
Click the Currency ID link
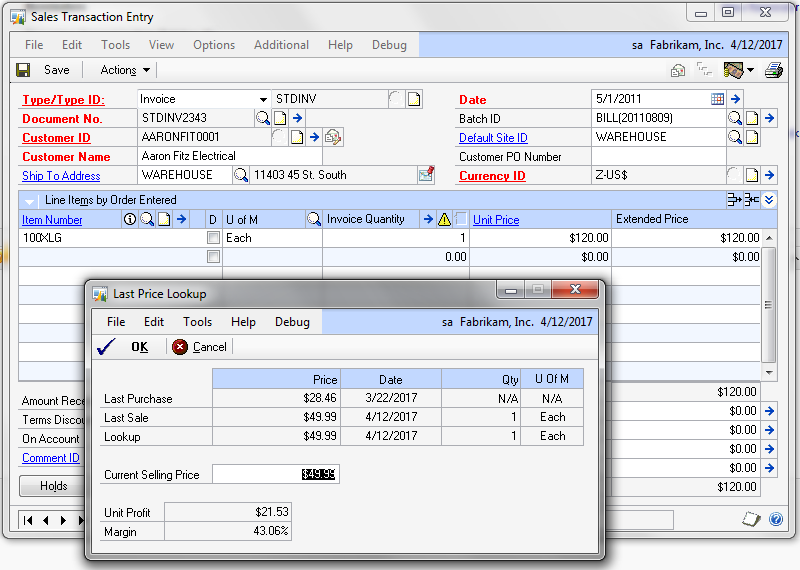(x=492, y=176)
